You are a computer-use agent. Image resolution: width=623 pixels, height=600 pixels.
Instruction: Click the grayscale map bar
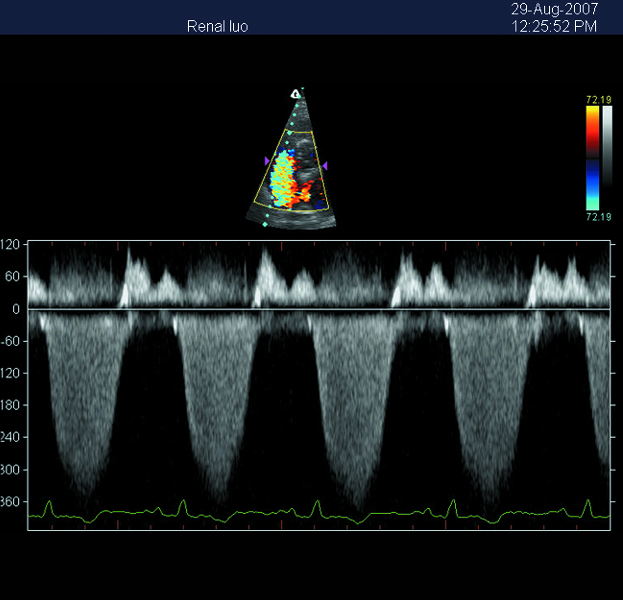pos(607,157)
